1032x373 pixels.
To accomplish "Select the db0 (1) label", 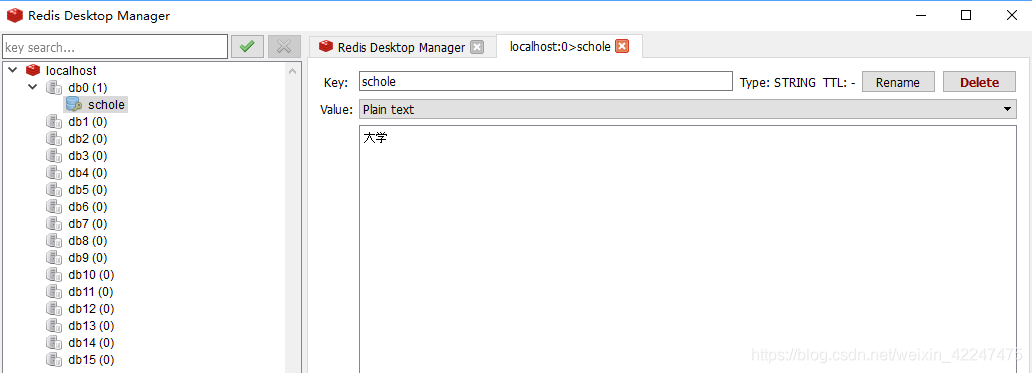I will click(88, 87).
